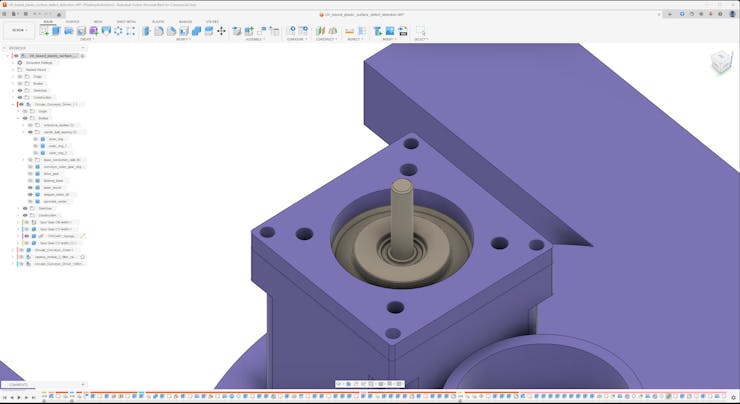Toggle eye of Origin under Circular_Conveyor_Driver

(25, 111)
